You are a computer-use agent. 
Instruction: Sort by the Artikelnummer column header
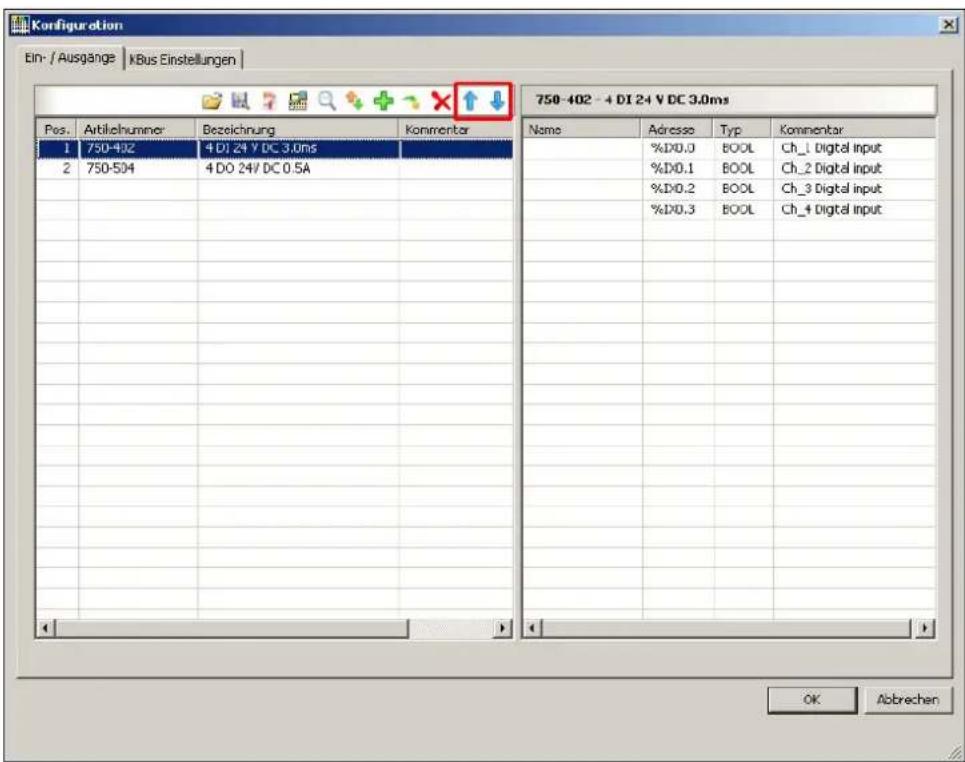(x=137, y=129)
